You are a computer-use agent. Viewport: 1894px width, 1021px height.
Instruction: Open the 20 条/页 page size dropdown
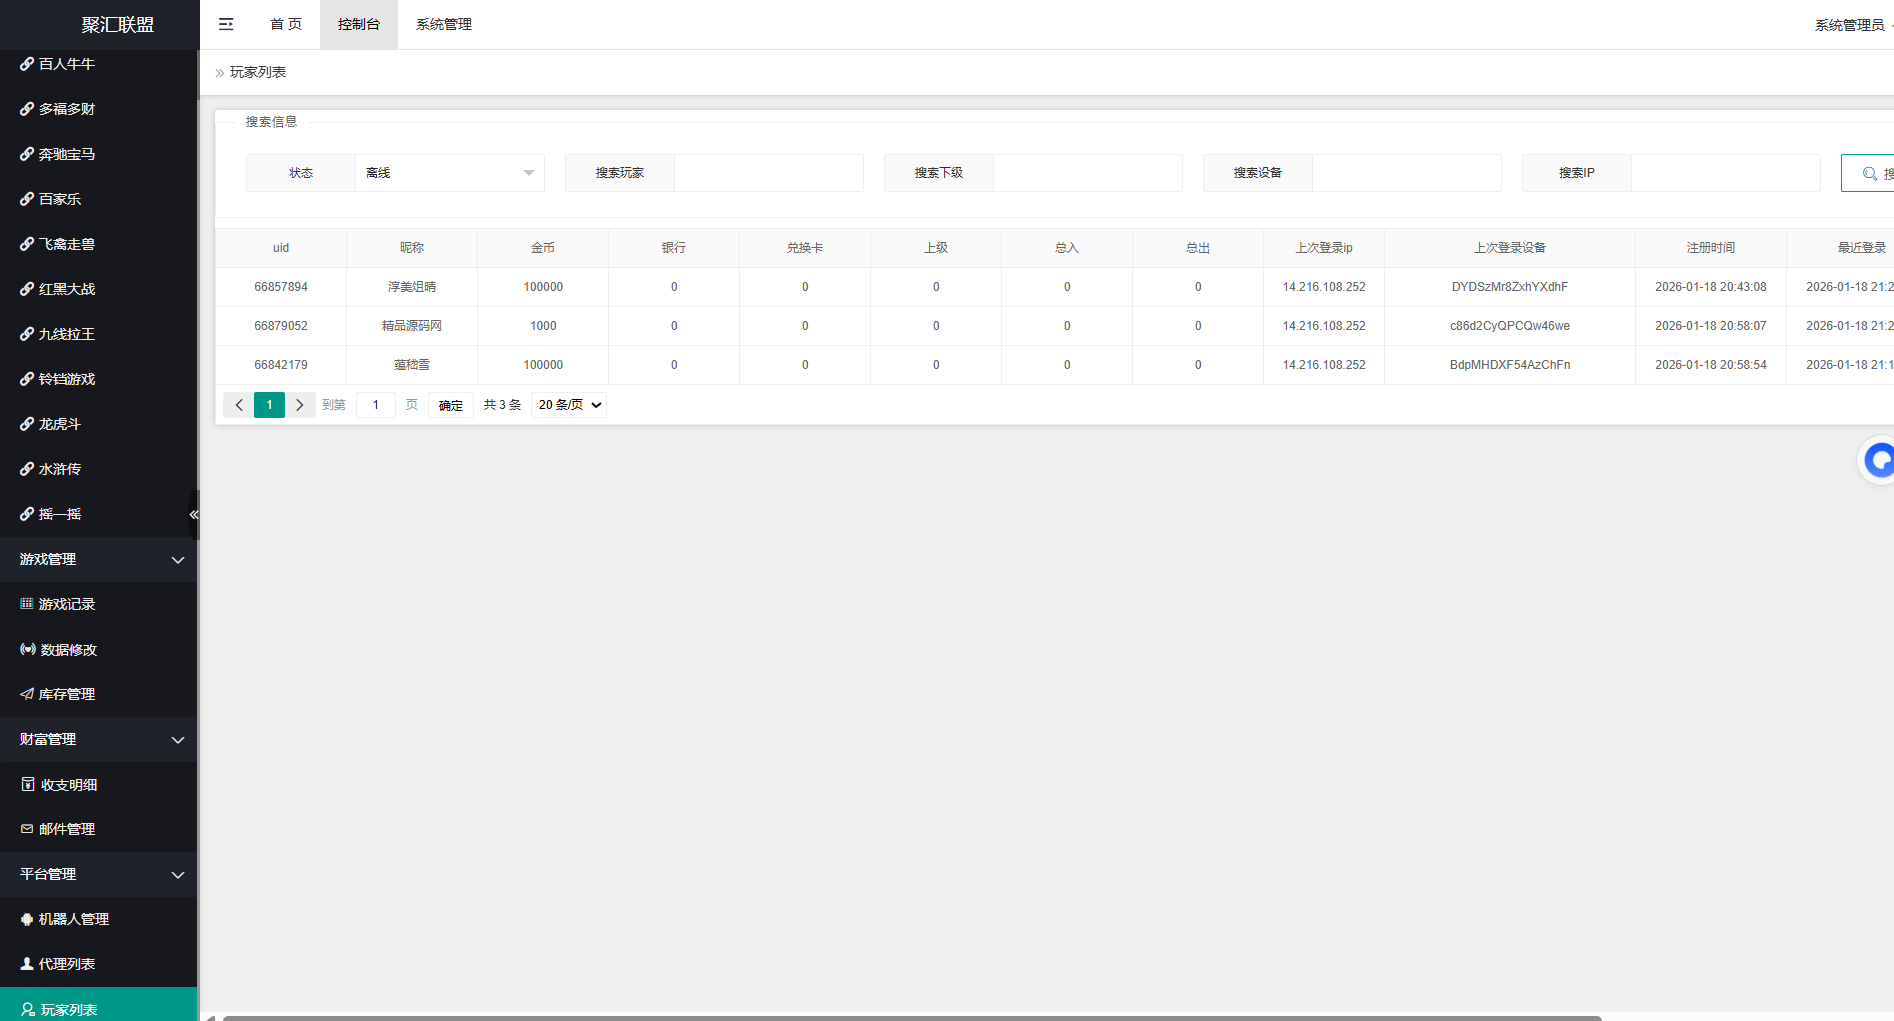pyautogui.click(x=569, y=405)
